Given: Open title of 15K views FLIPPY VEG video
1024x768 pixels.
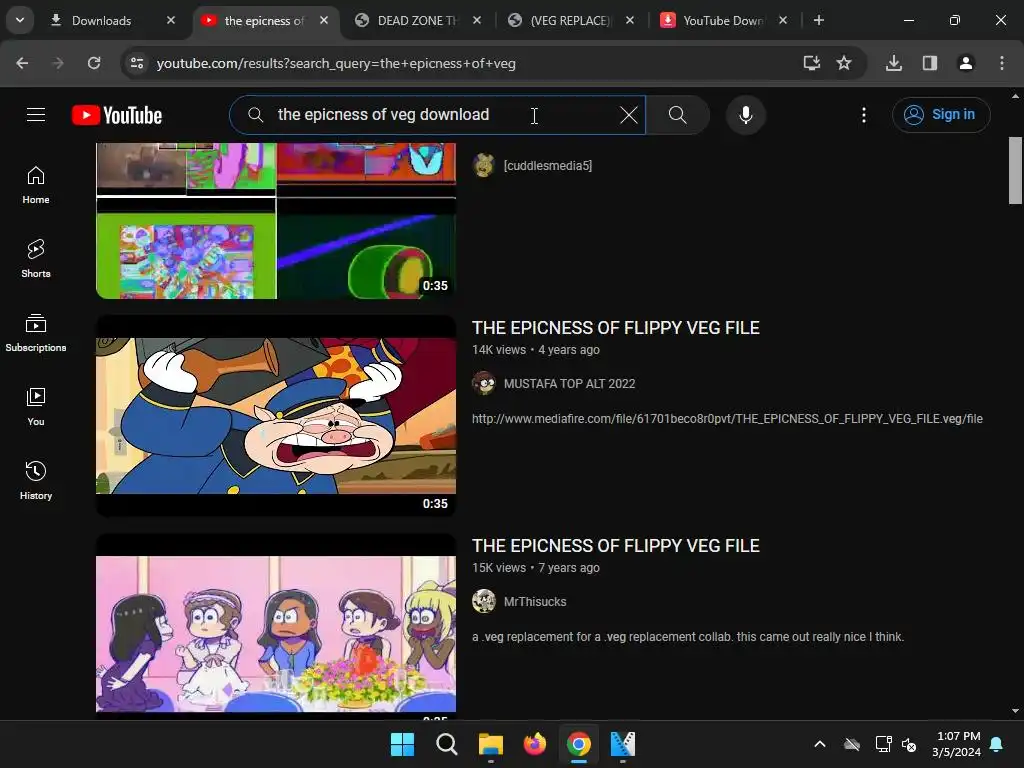Looking at the screenshot, I should (616, 546).
